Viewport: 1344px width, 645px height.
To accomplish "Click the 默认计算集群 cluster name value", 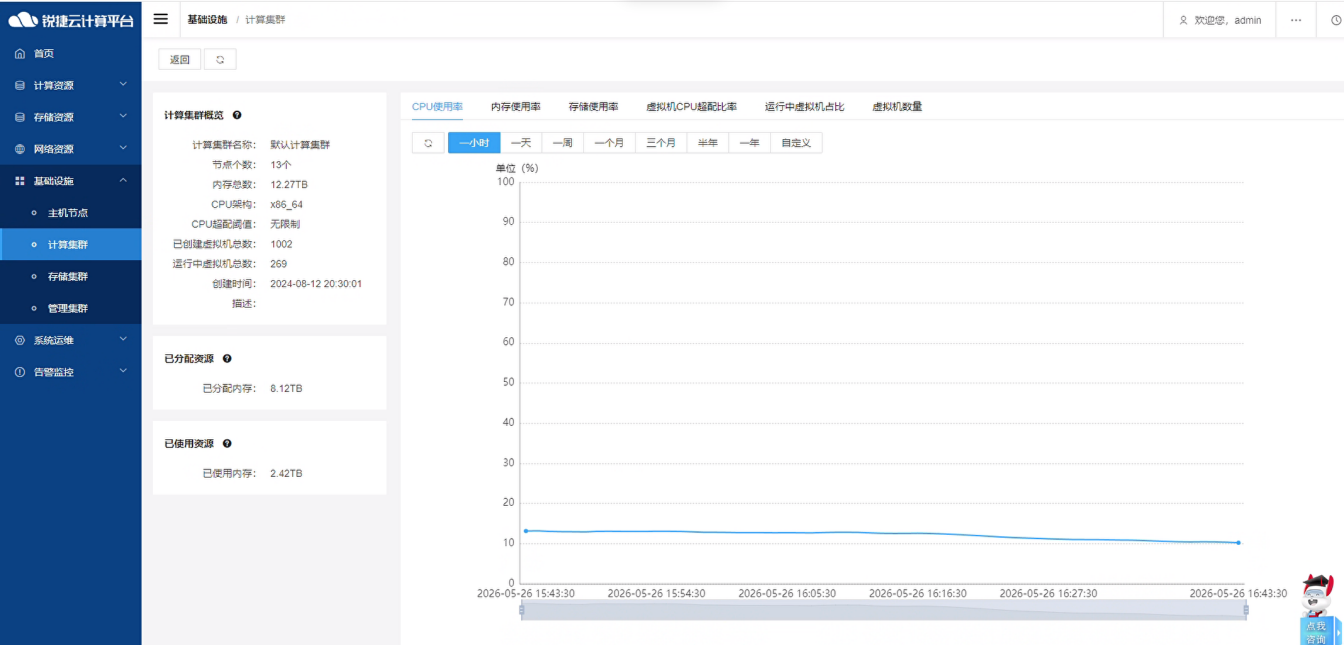I will click(300, 145).
